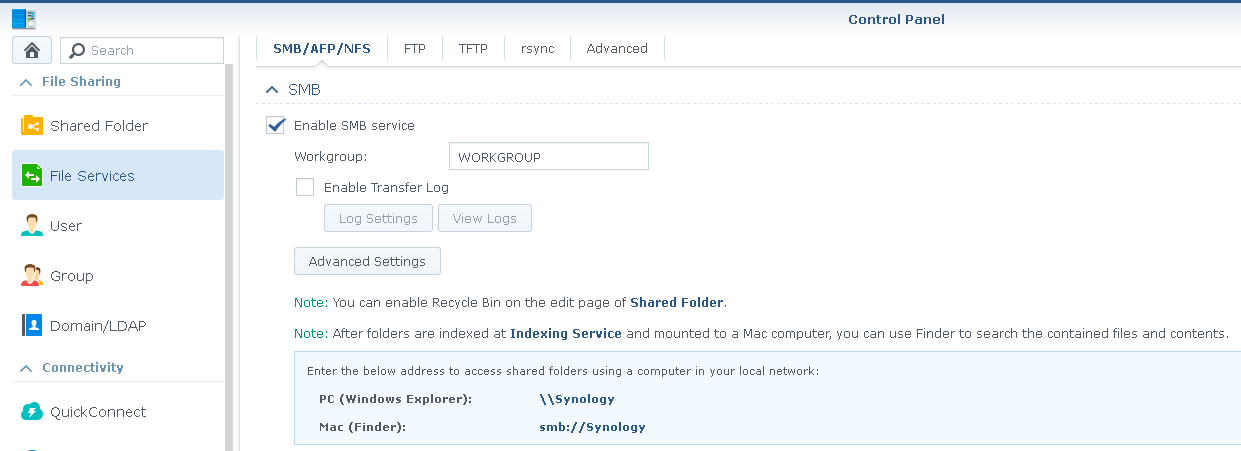Click the \\Synology Windows address text
1241x451 pixels.
point(577,399)
